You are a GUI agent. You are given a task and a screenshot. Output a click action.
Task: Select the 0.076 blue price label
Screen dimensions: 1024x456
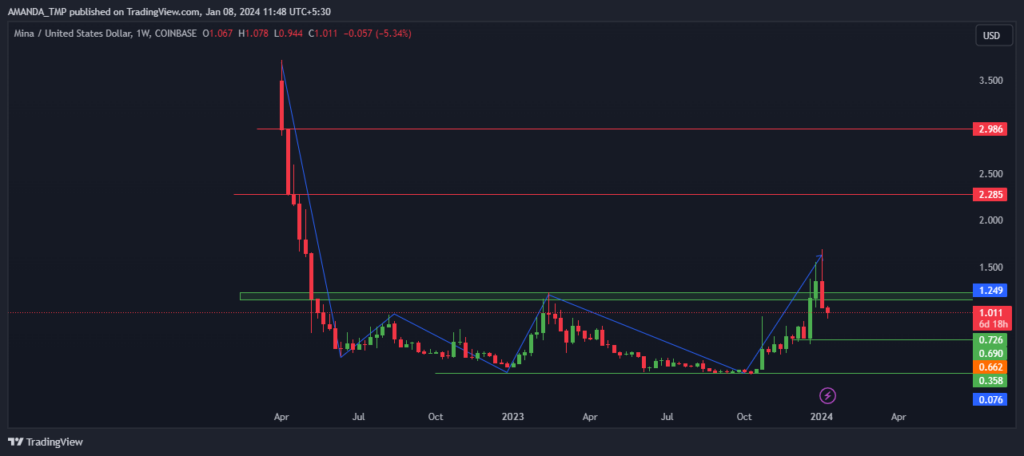tap(991, 400)
